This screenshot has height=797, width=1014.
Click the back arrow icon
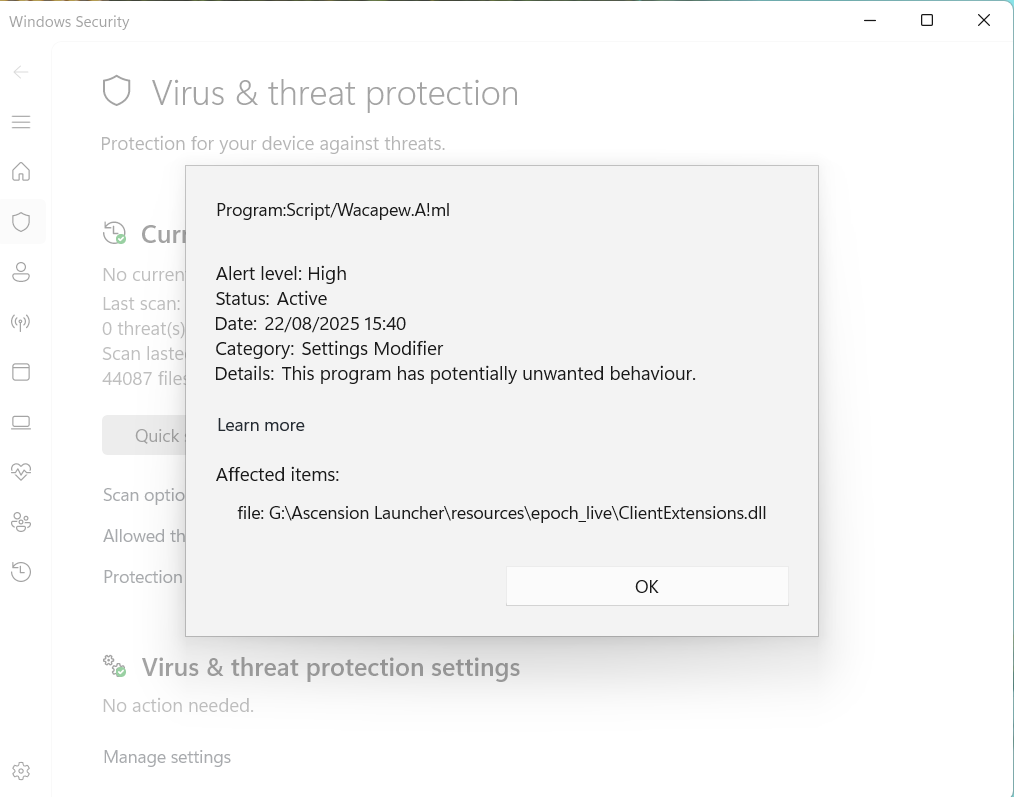tap(21, 72)
